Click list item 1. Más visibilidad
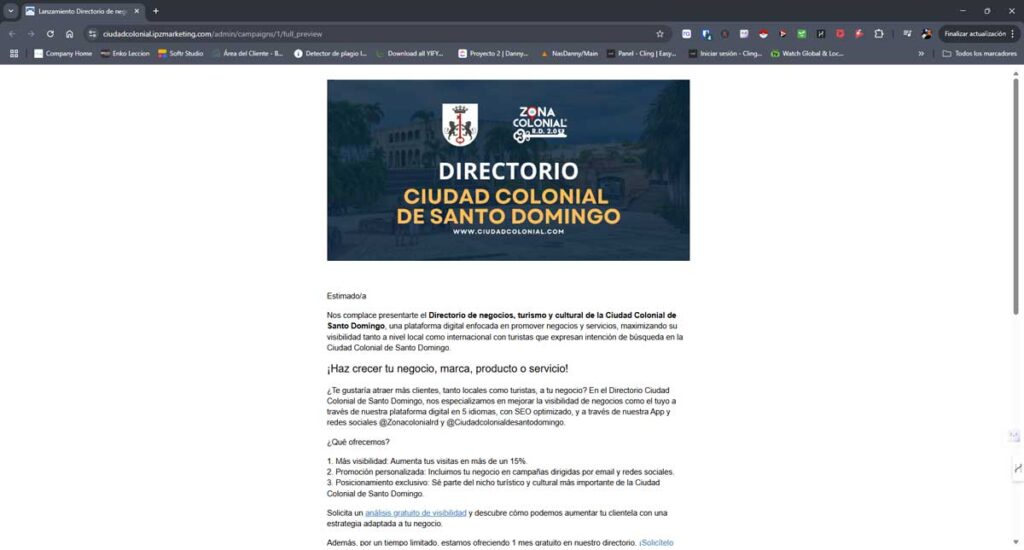The height and width of the screenshot is (550, 1024). (426, 461)
